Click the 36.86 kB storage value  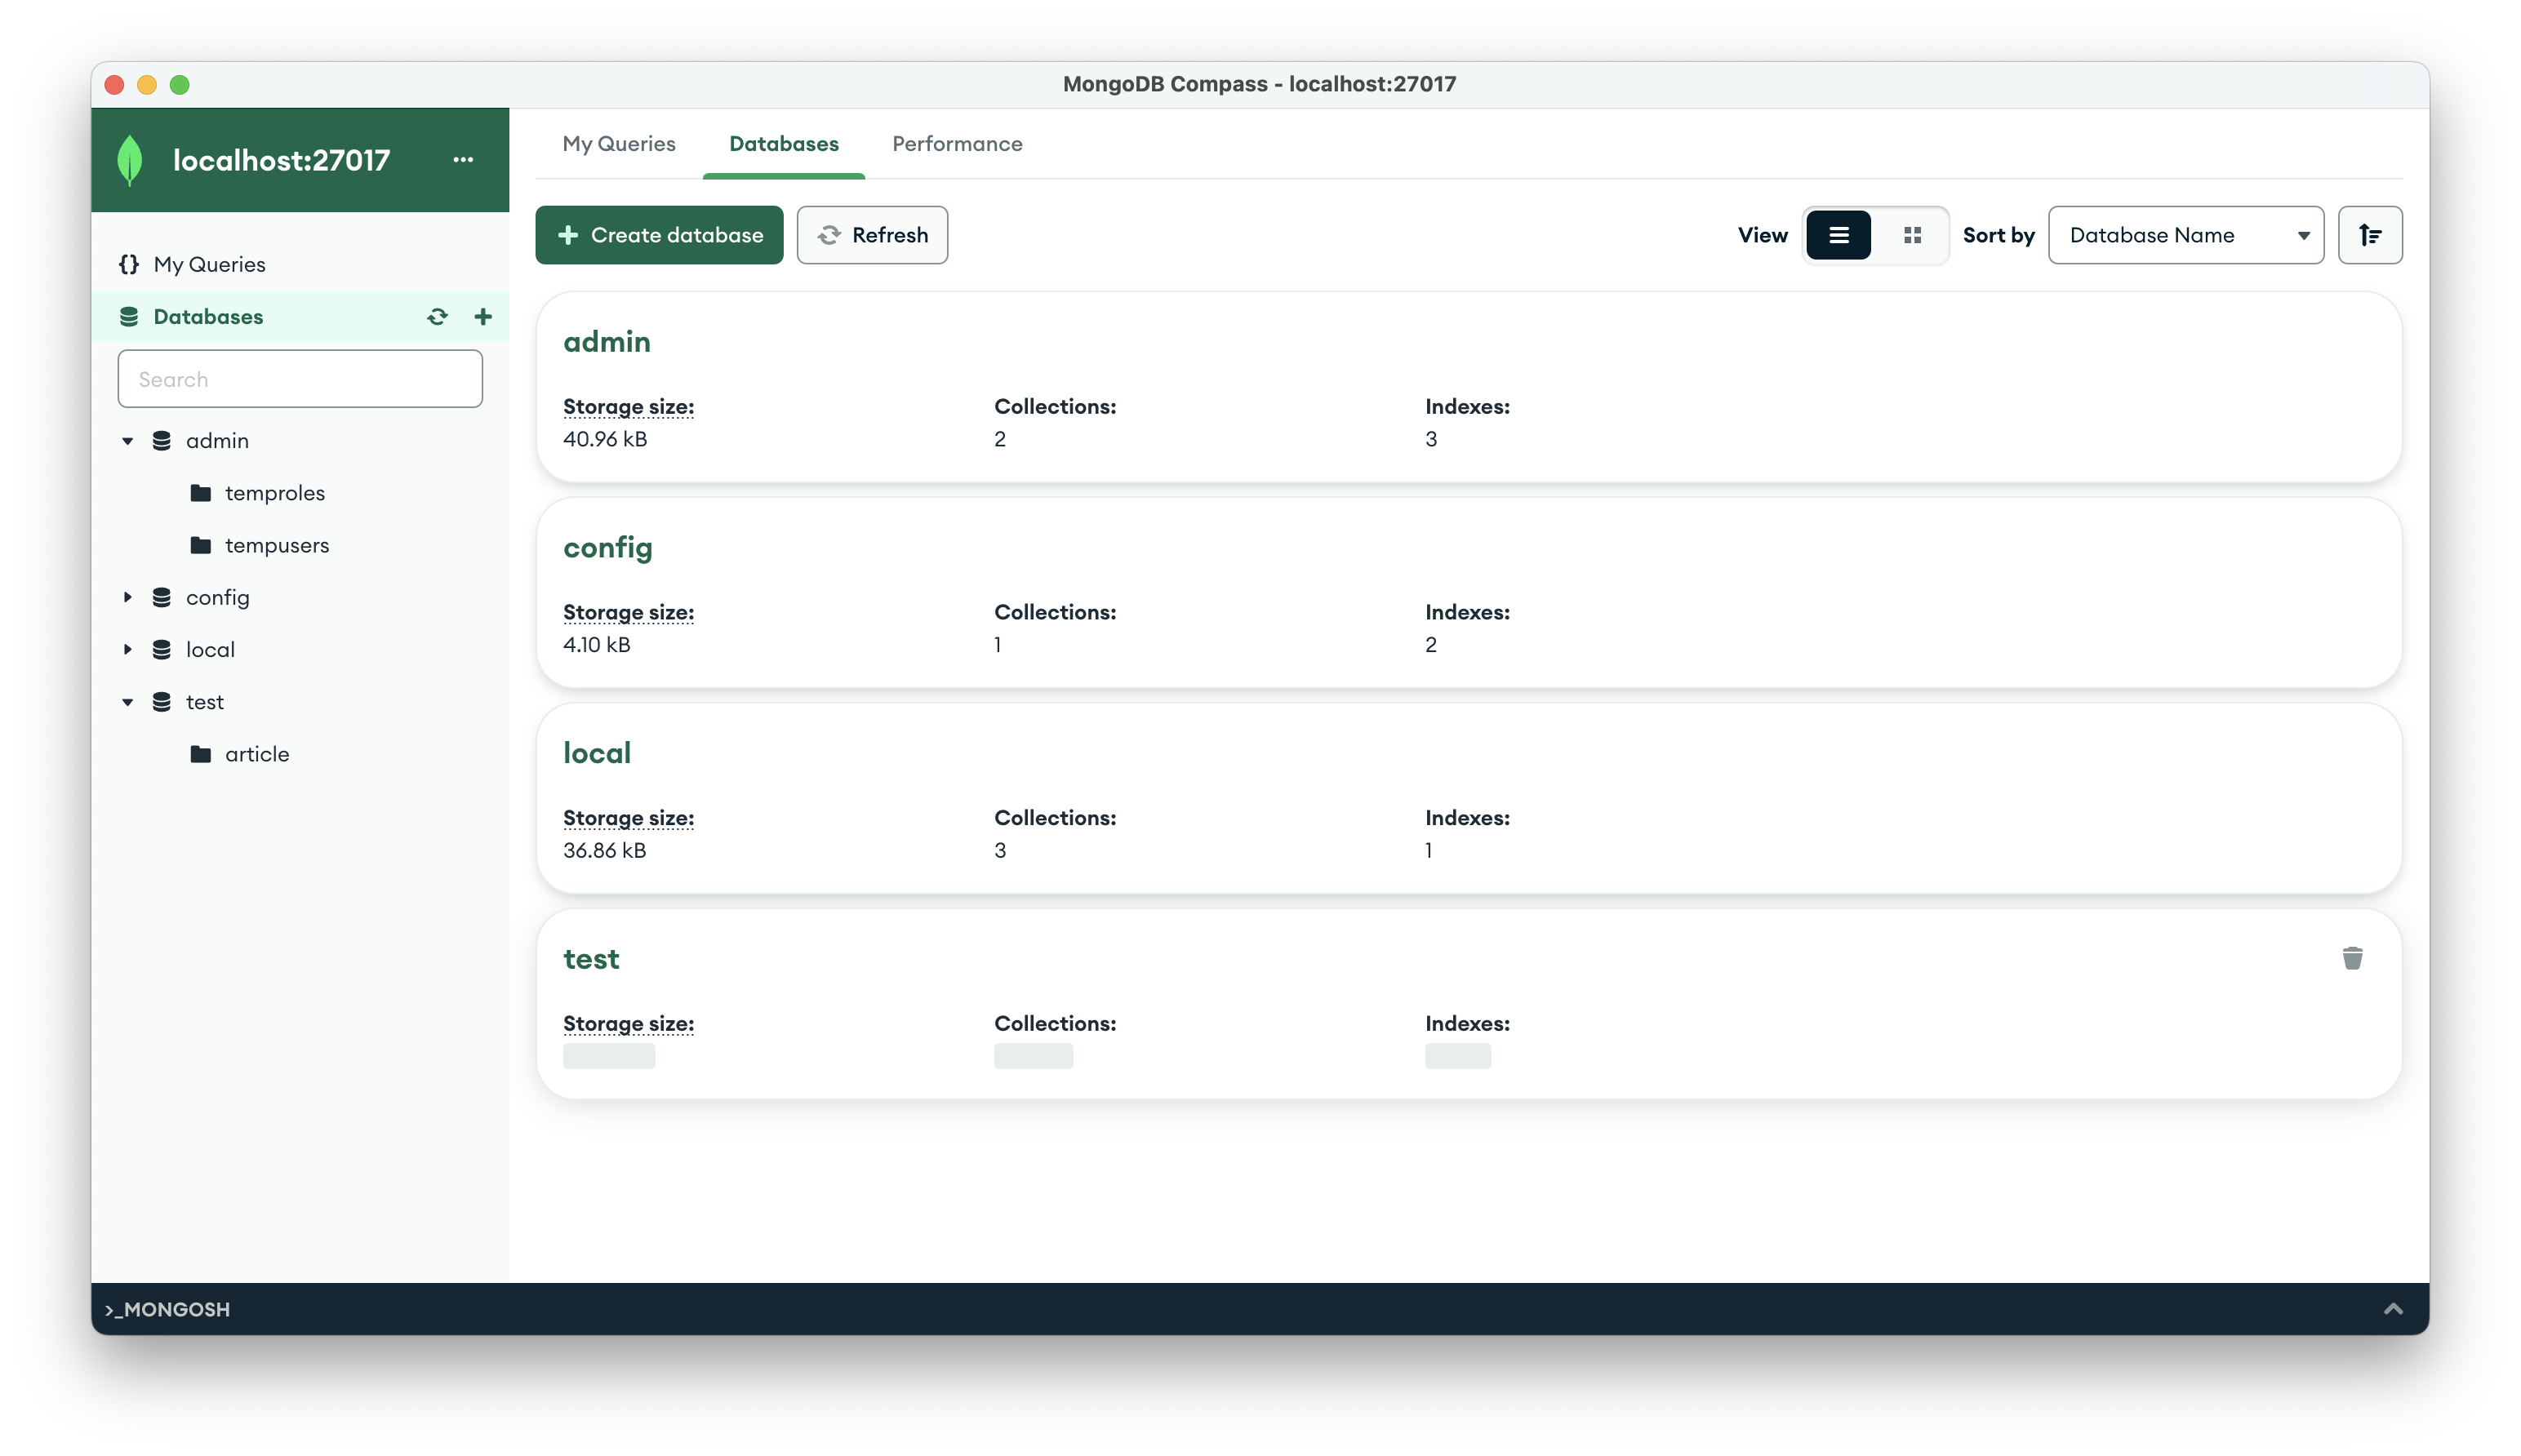click(604, 851)
